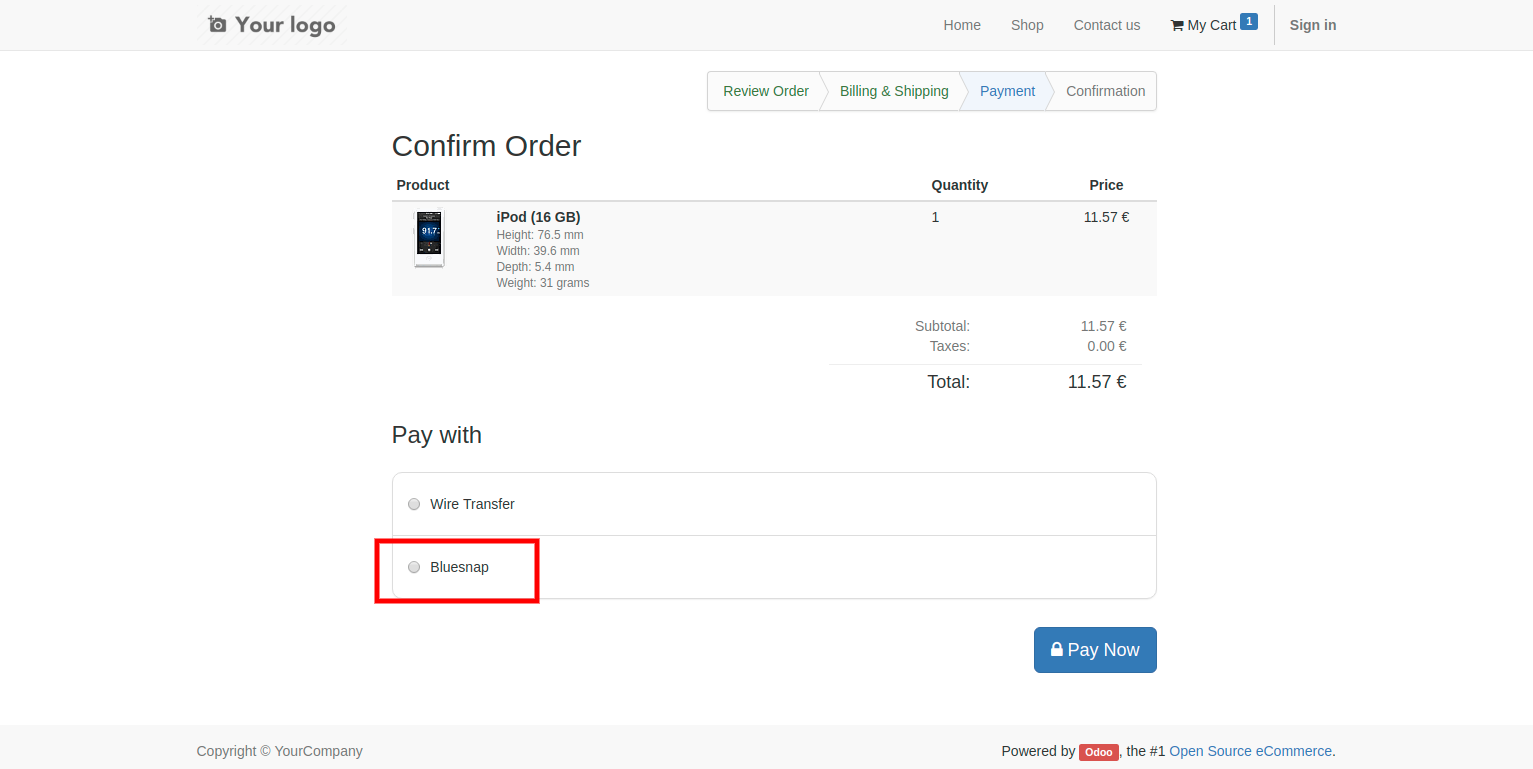Click the iPod (16 GB) product name

(538, 217)
